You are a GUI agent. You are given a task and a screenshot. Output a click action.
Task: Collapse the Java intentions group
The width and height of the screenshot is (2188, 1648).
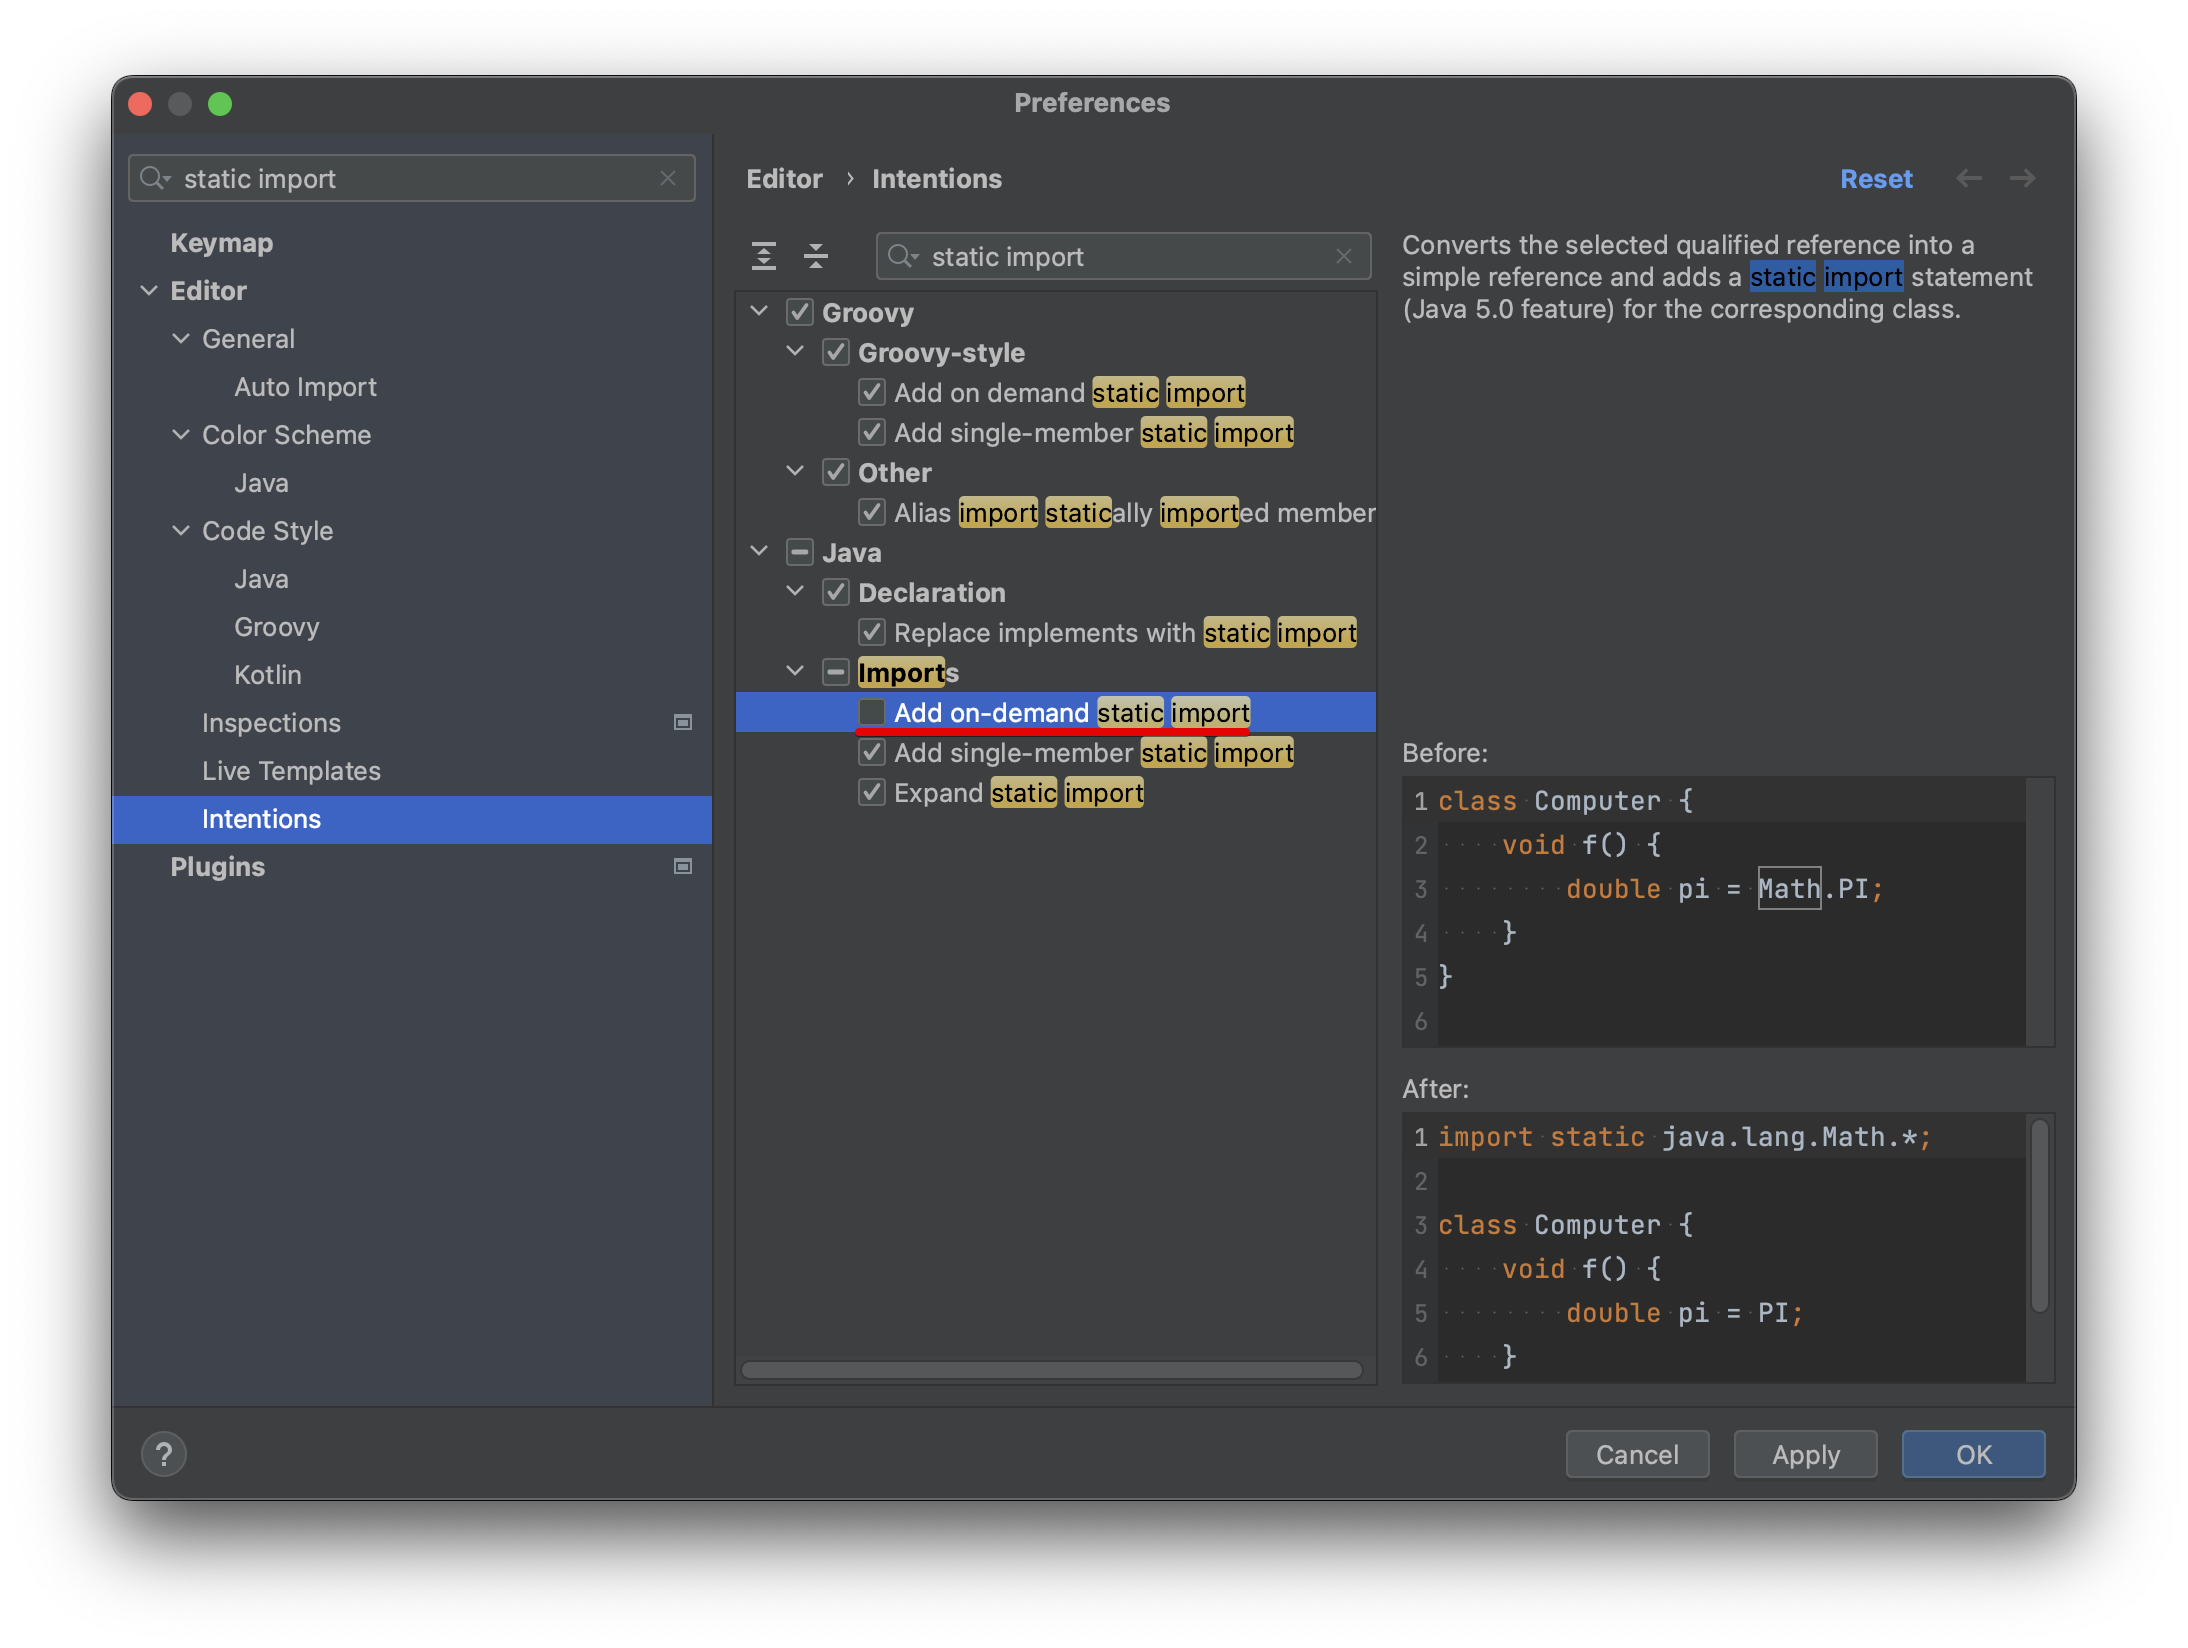(760, 552)
